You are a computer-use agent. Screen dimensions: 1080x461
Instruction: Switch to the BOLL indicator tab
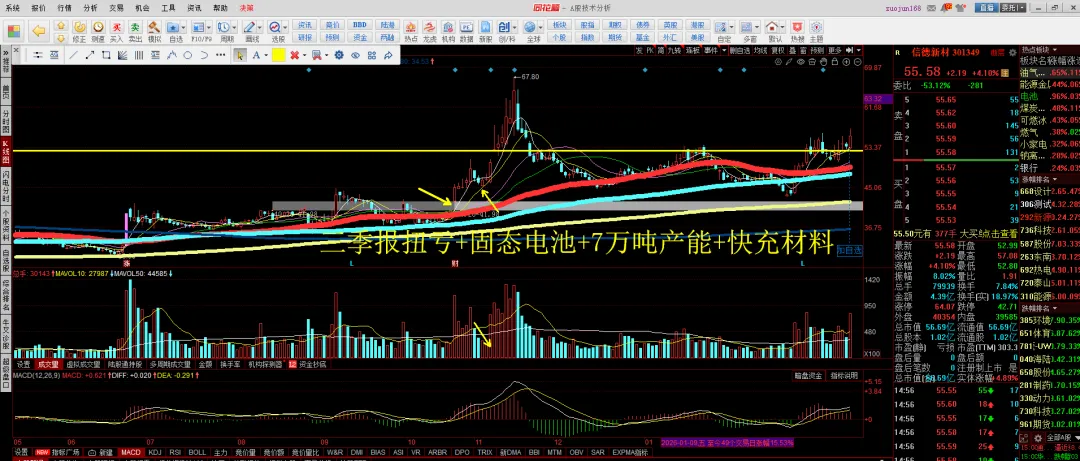coord(197,452)
